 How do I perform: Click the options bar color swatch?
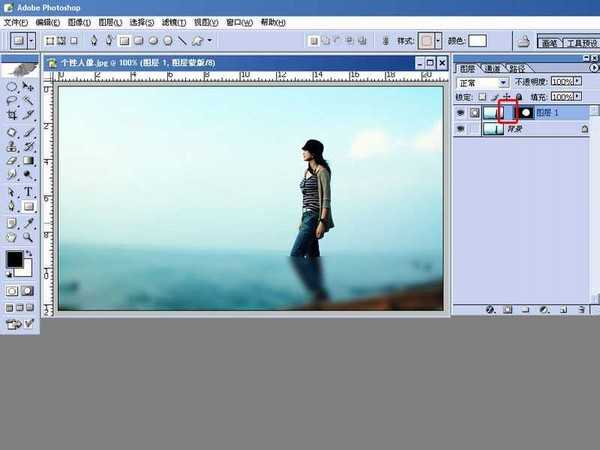(x=477, y=40)
